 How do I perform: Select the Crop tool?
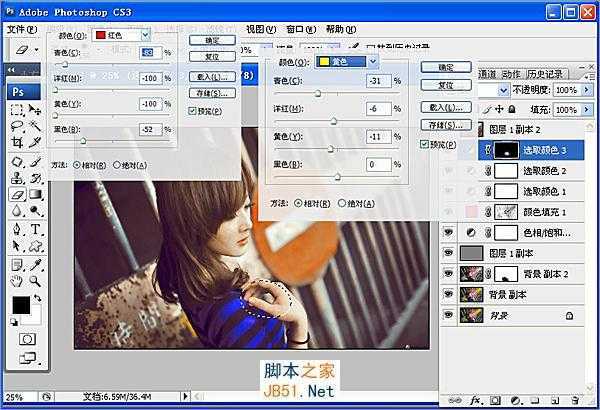click(x=17, y=142)
